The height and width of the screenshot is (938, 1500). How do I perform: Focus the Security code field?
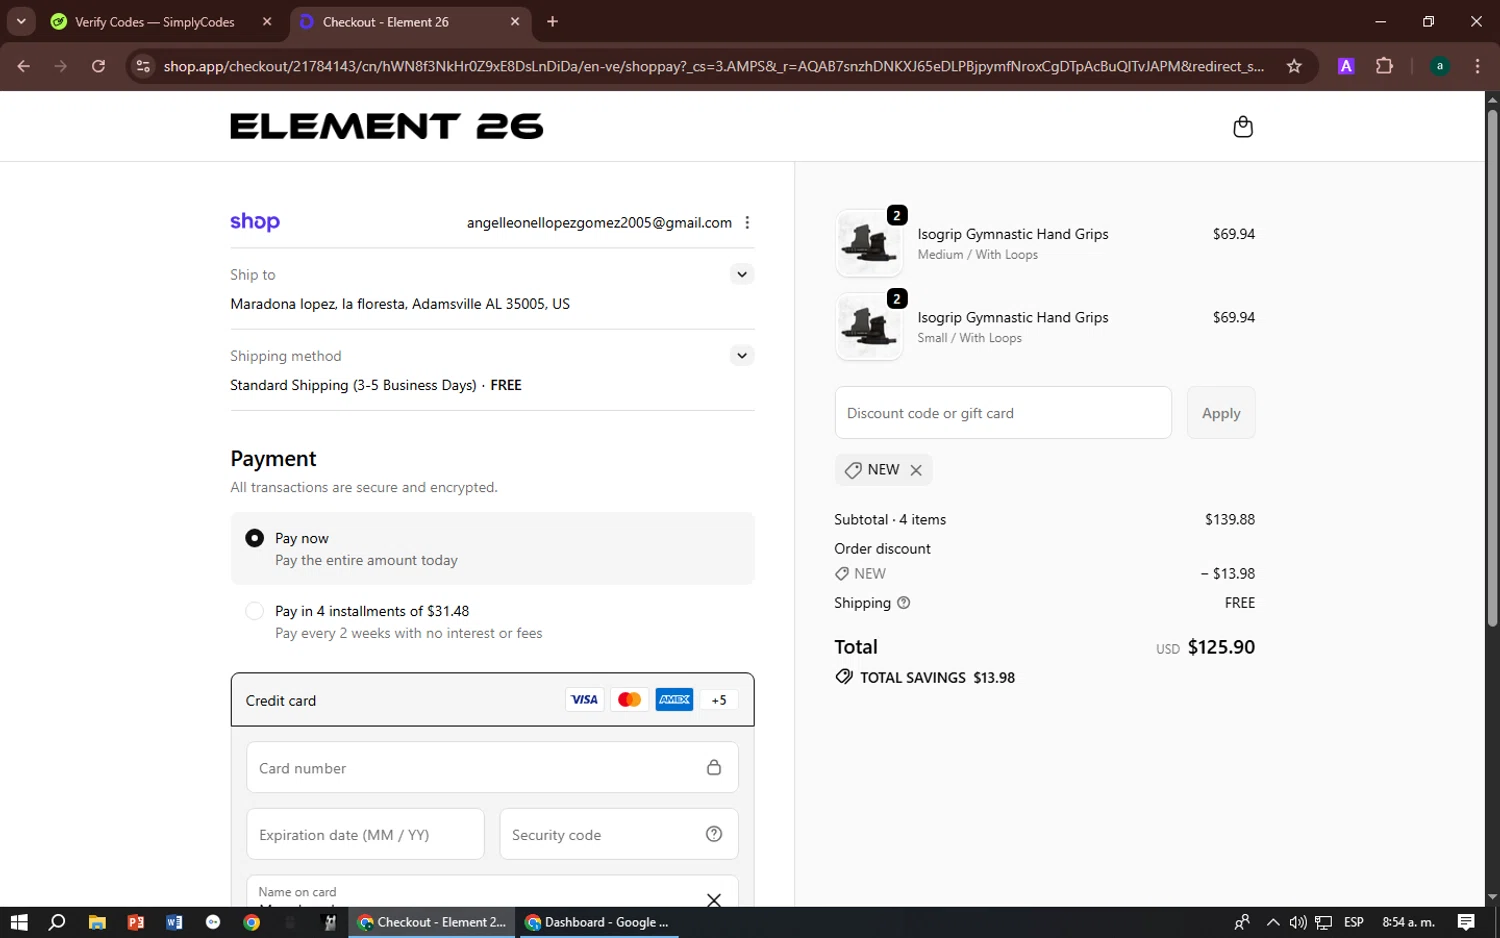click(x=619, y=834)
